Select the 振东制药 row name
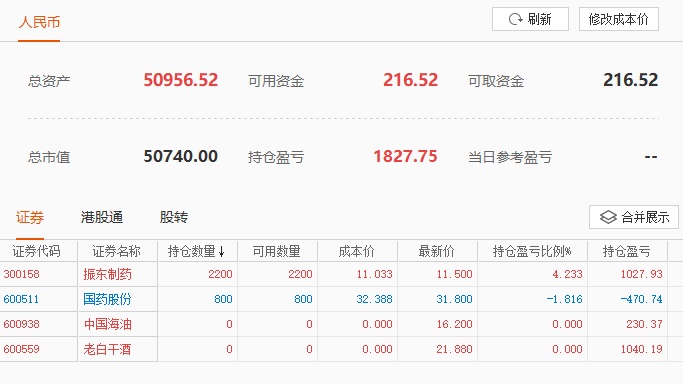The width and height of the screenshot is (683, 384). pos(107,274)
